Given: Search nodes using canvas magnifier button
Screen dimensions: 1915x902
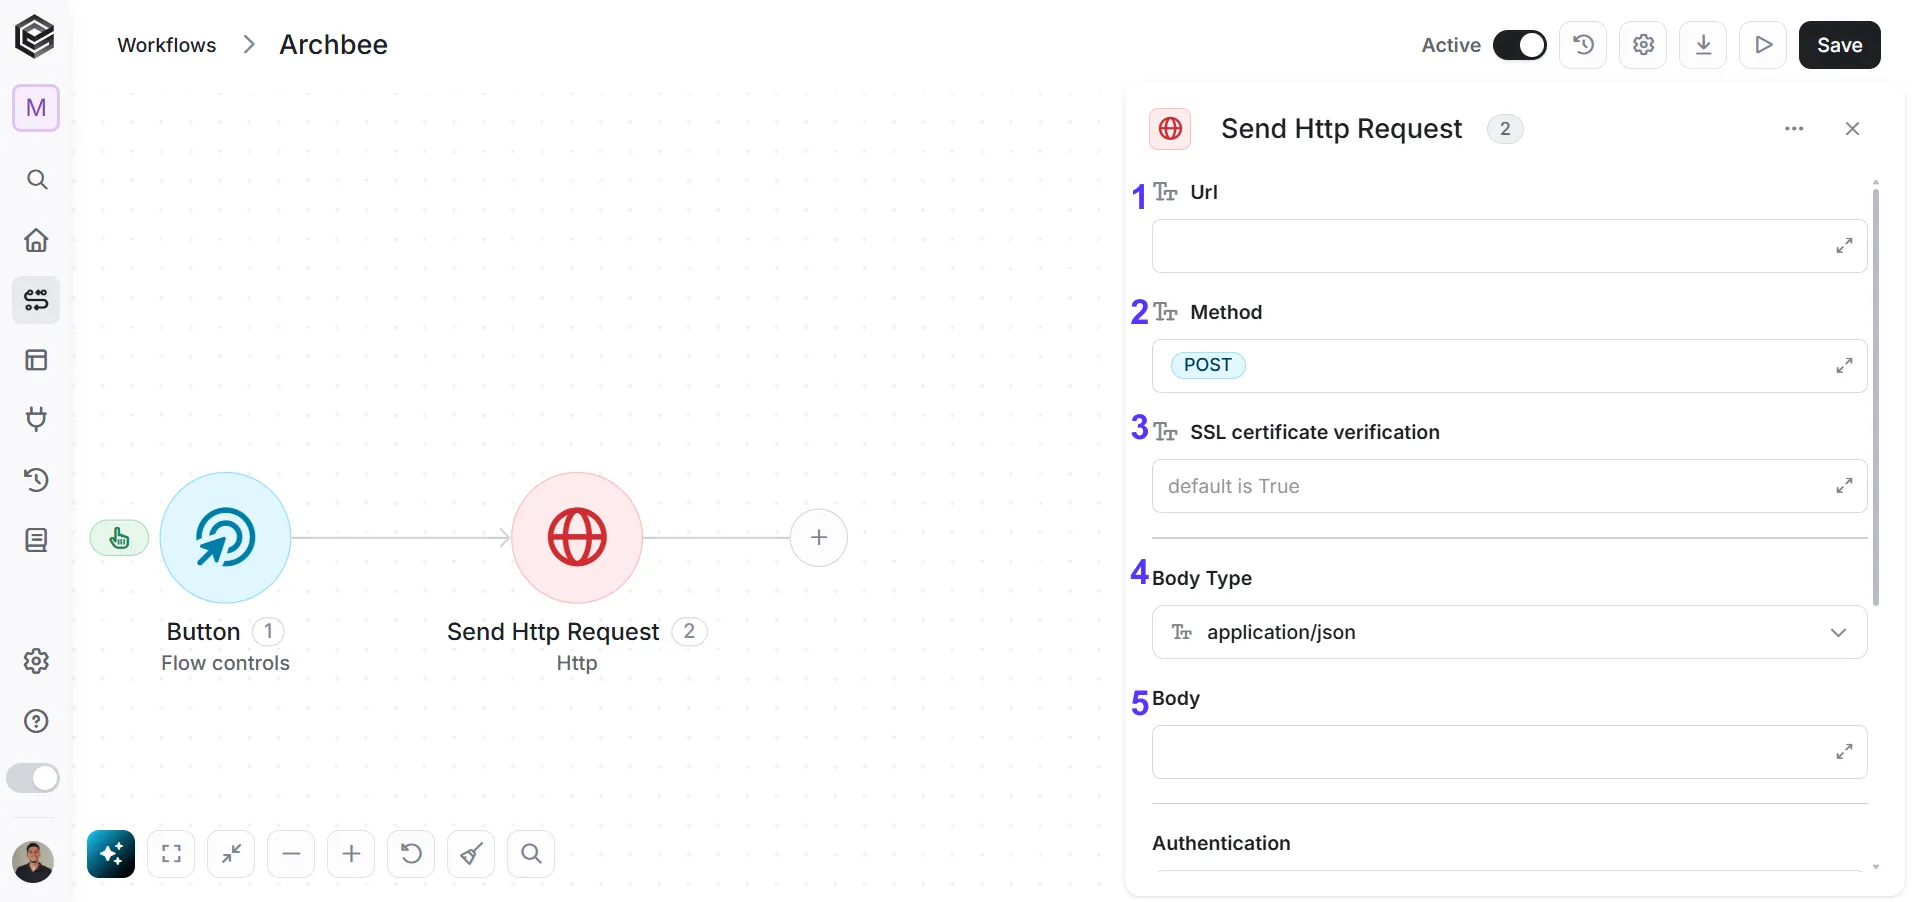Looking at the screenshot, I should point(531,854).
